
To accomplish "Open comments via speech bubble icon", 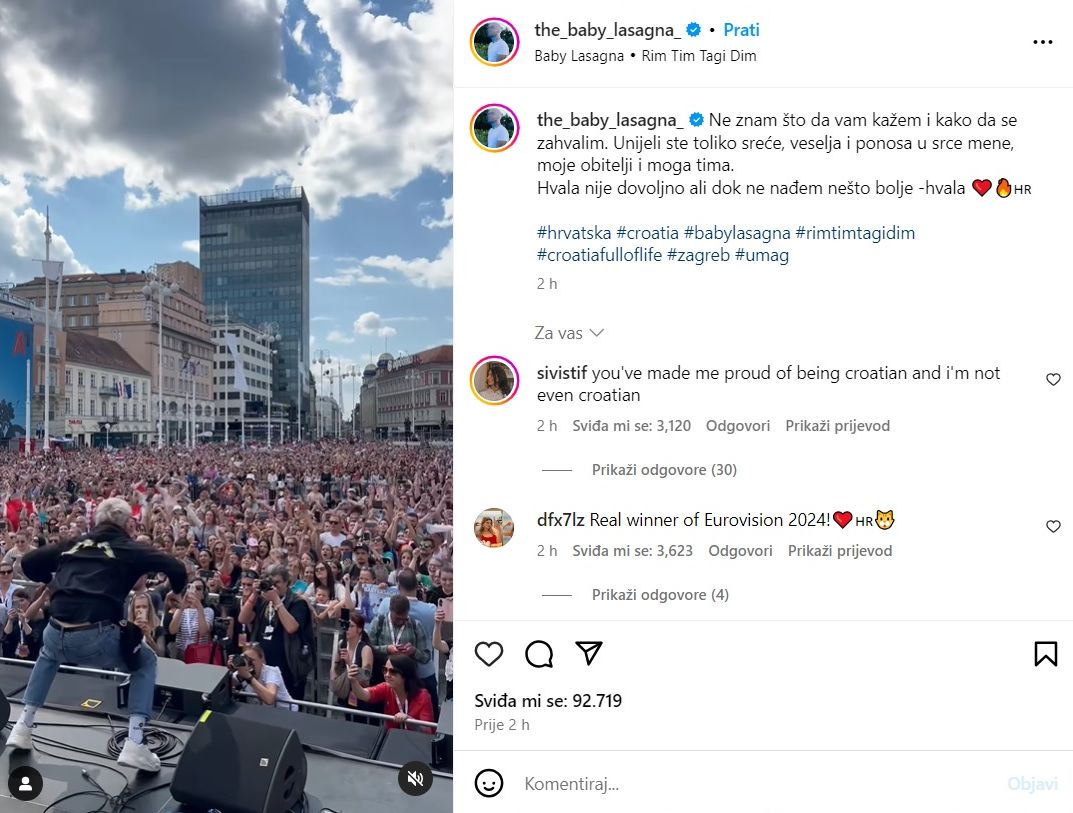I will coord(539,654).
